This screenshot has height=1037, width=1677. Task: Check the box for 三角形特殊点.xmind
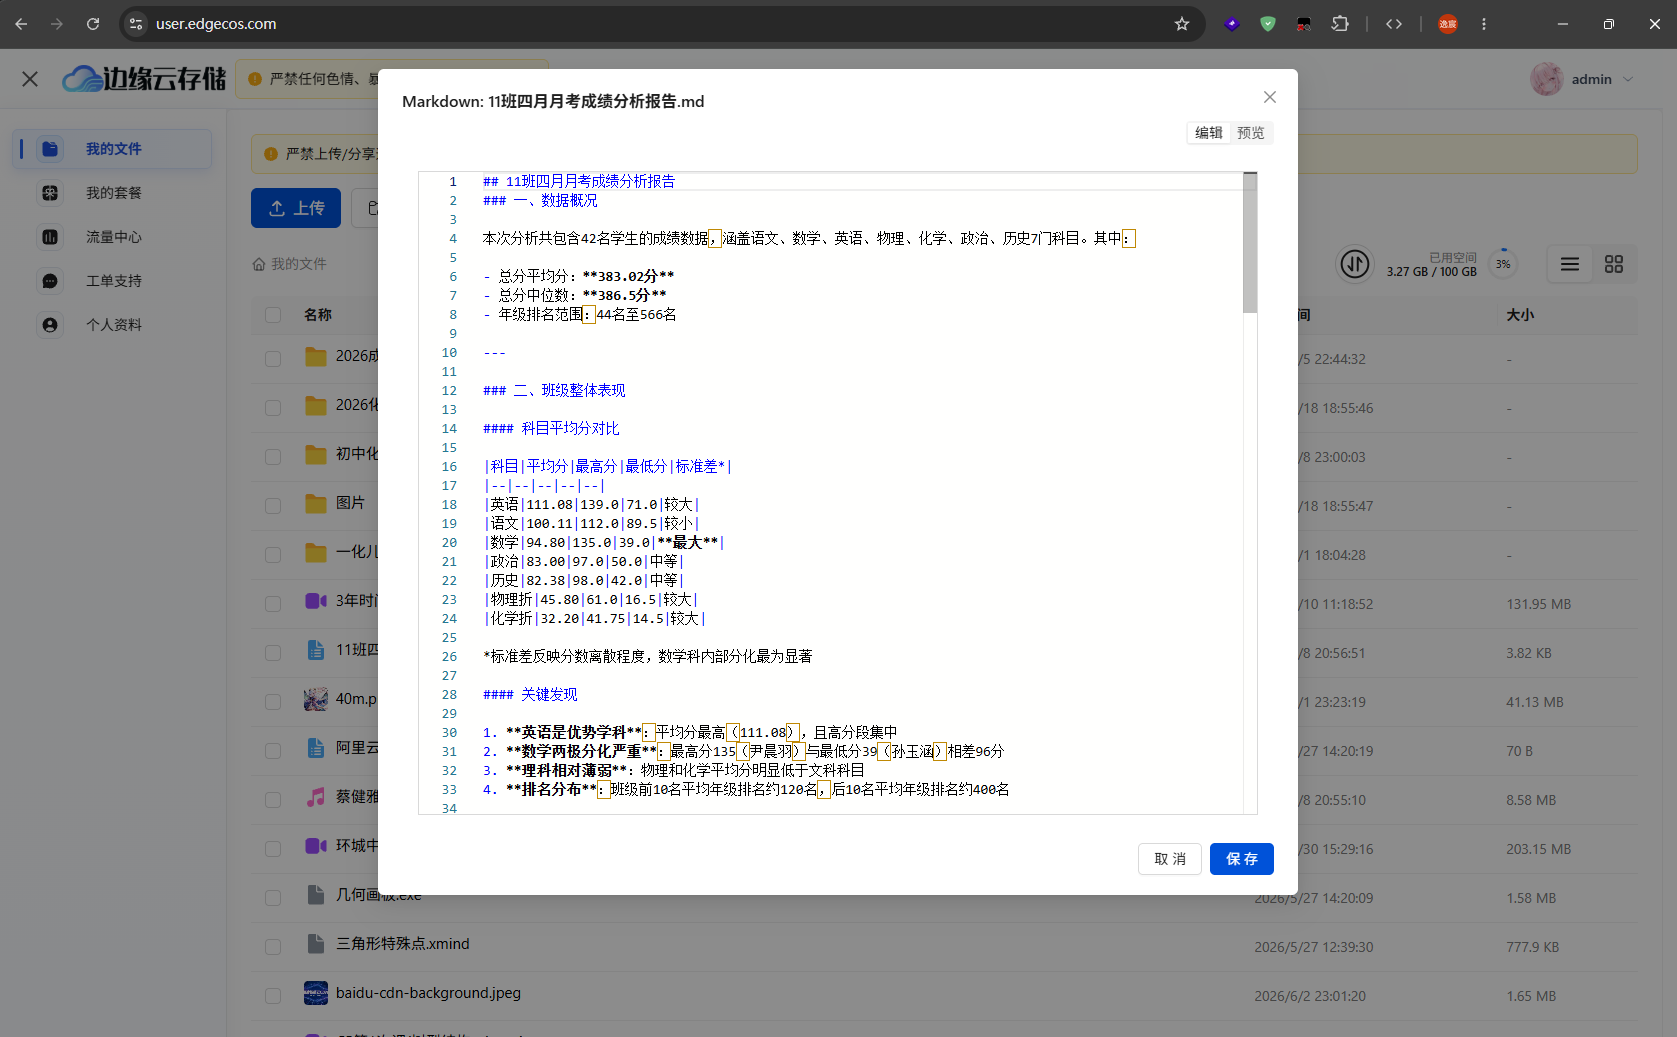tap(273, 947)
